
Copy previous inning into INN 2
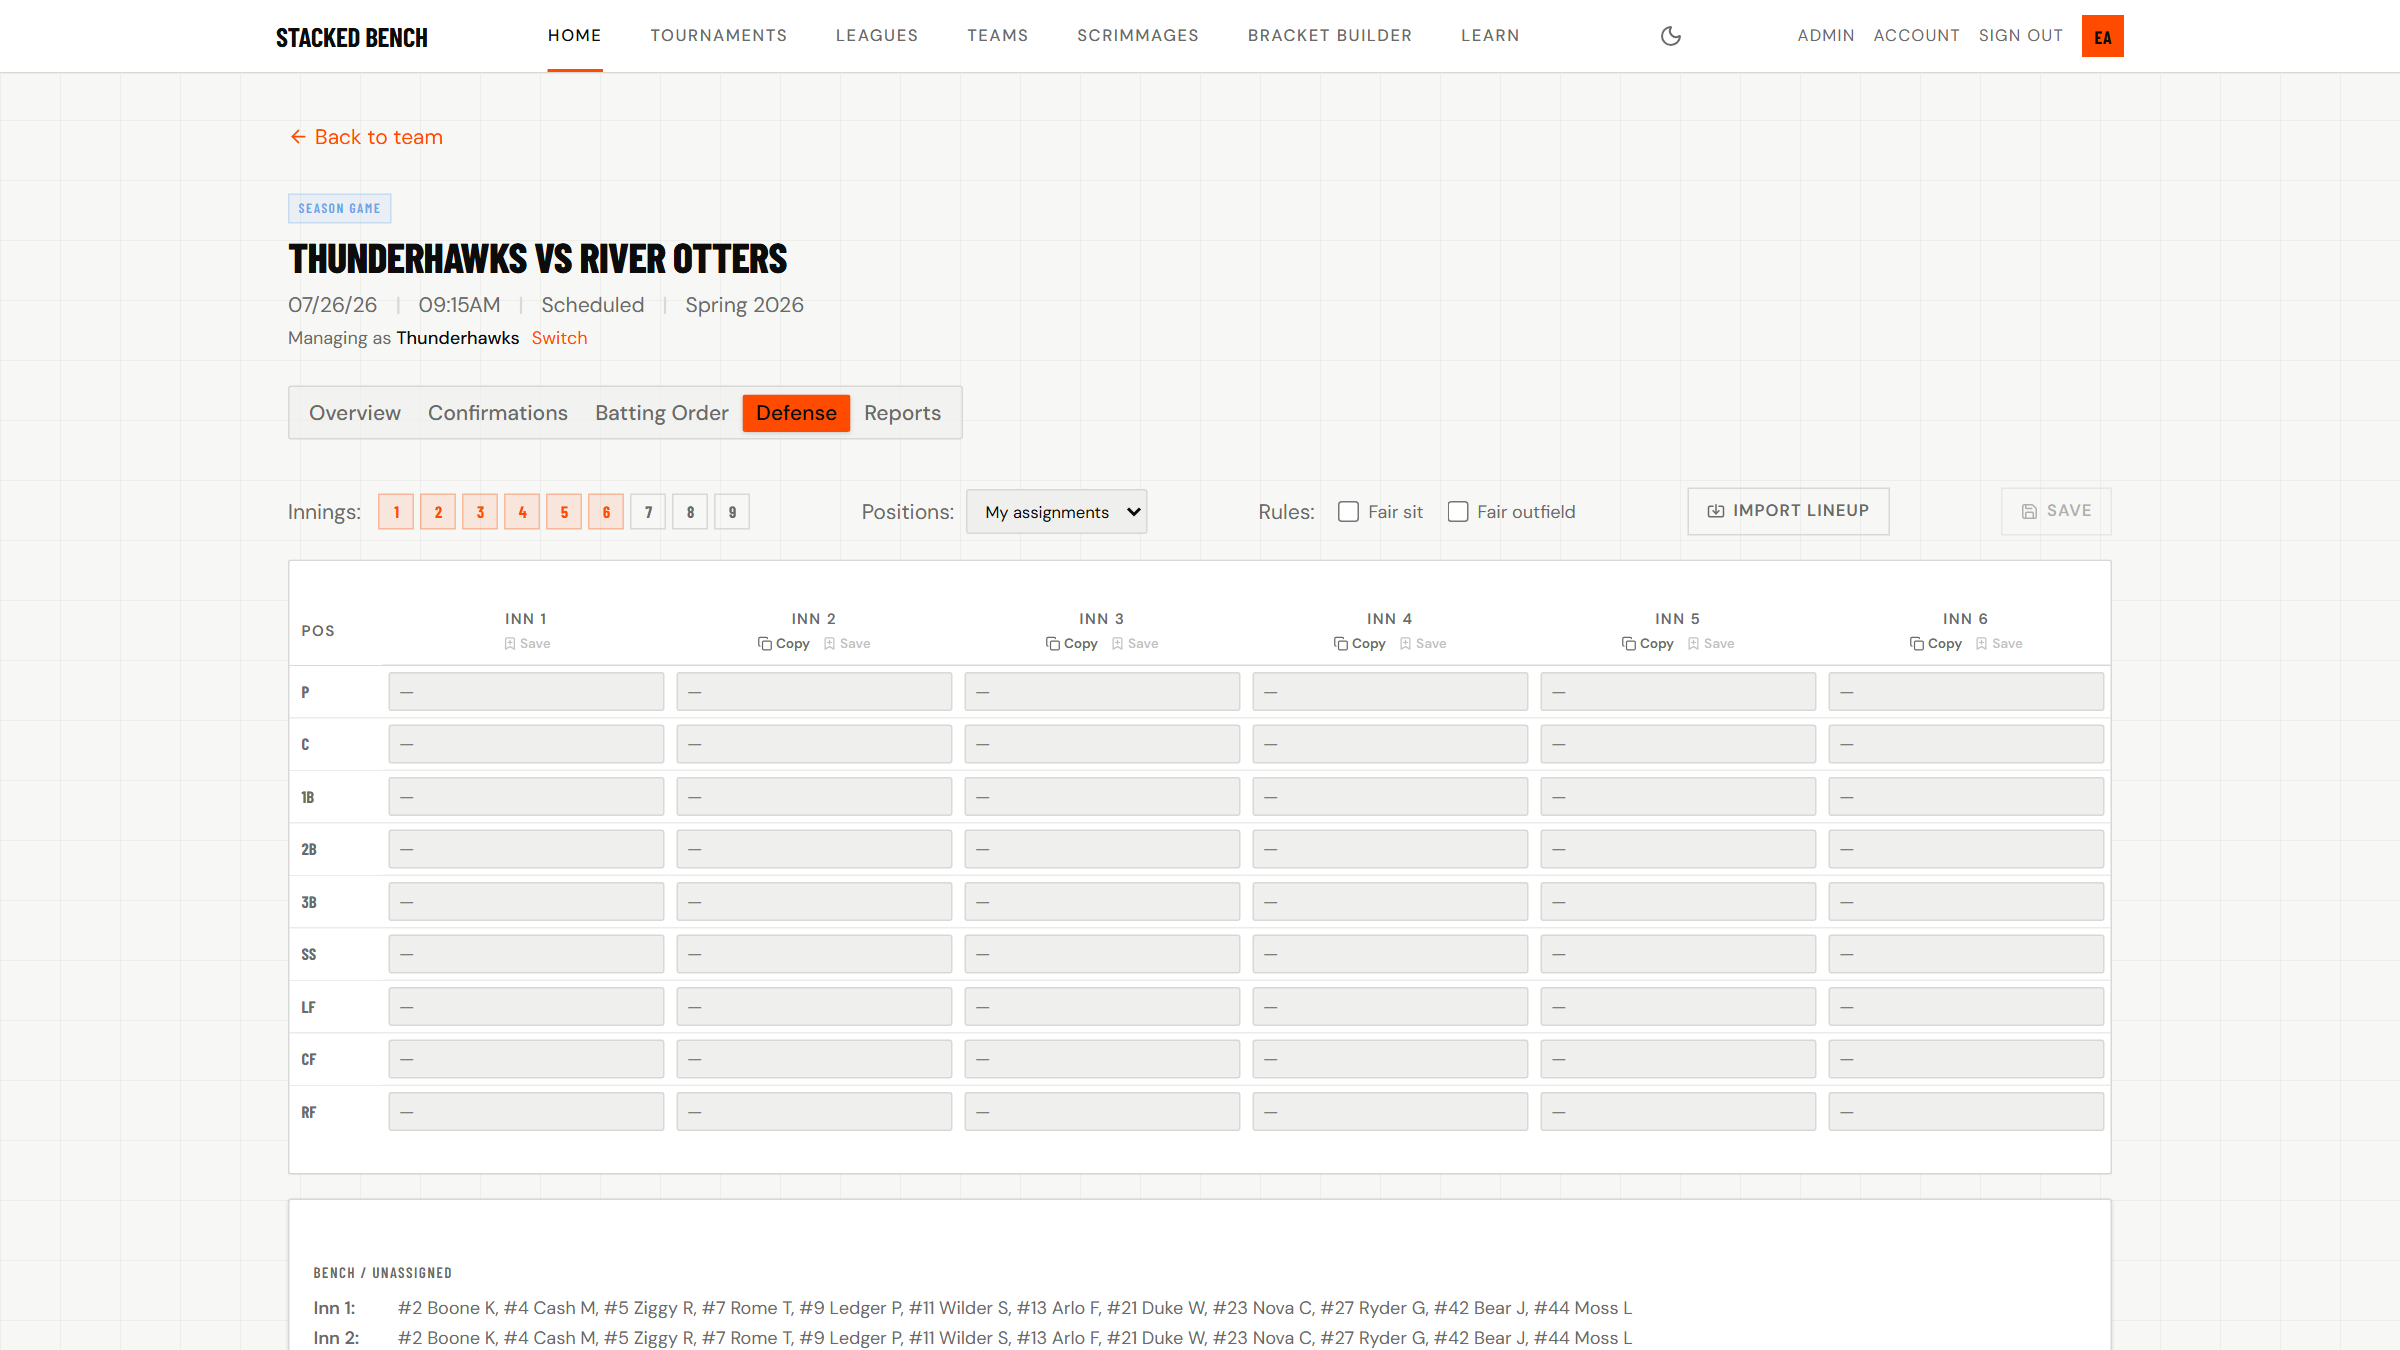click(784, 644)
